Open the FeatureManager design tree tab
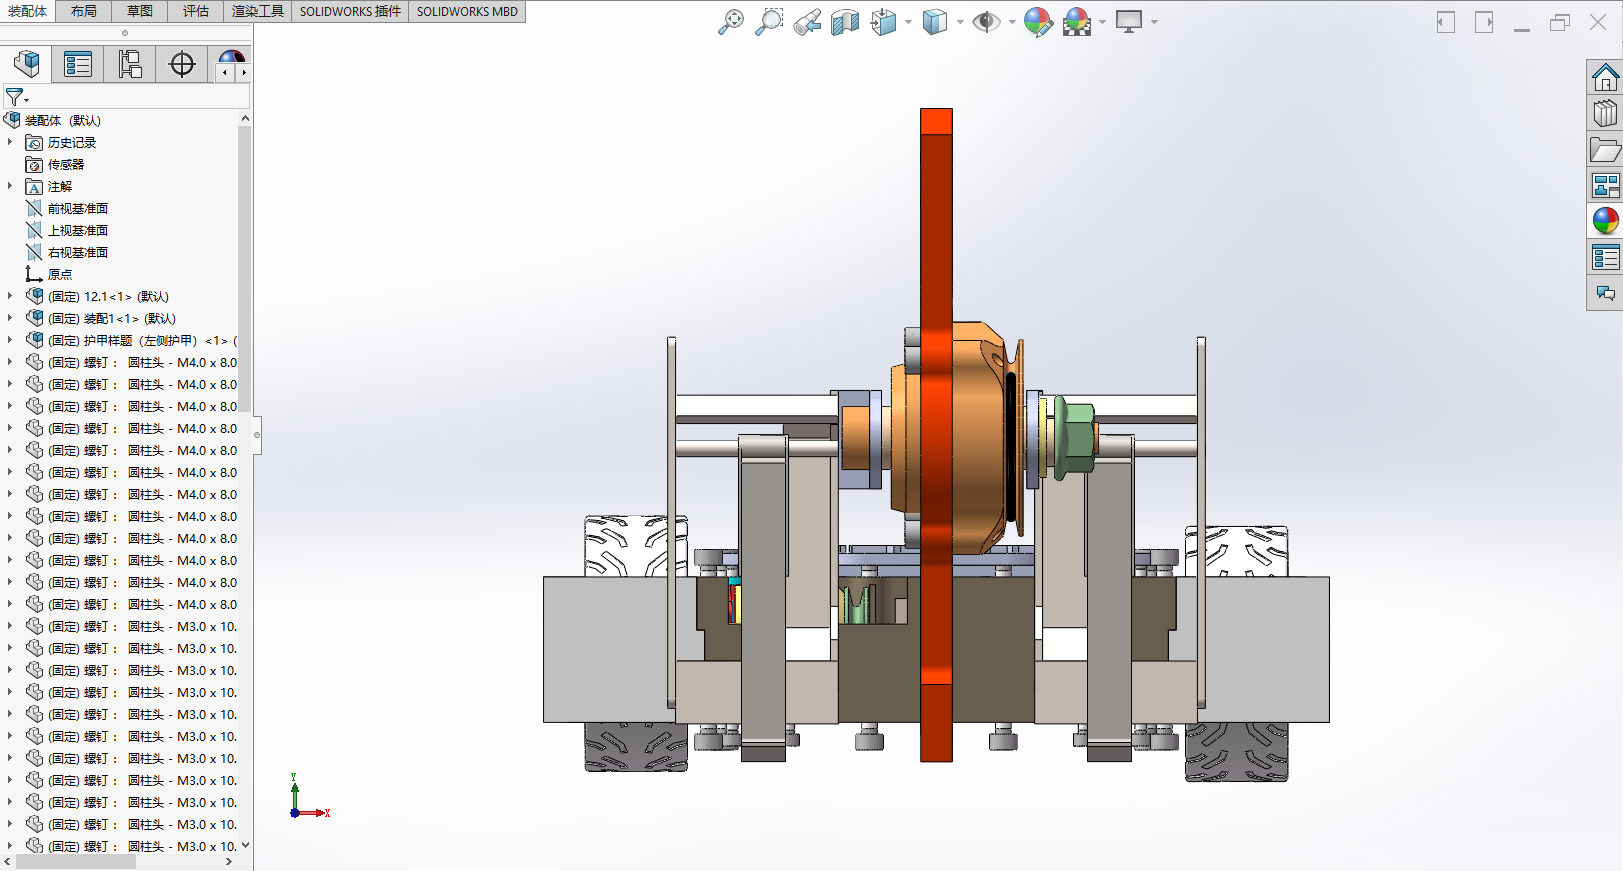 (27, 64)
